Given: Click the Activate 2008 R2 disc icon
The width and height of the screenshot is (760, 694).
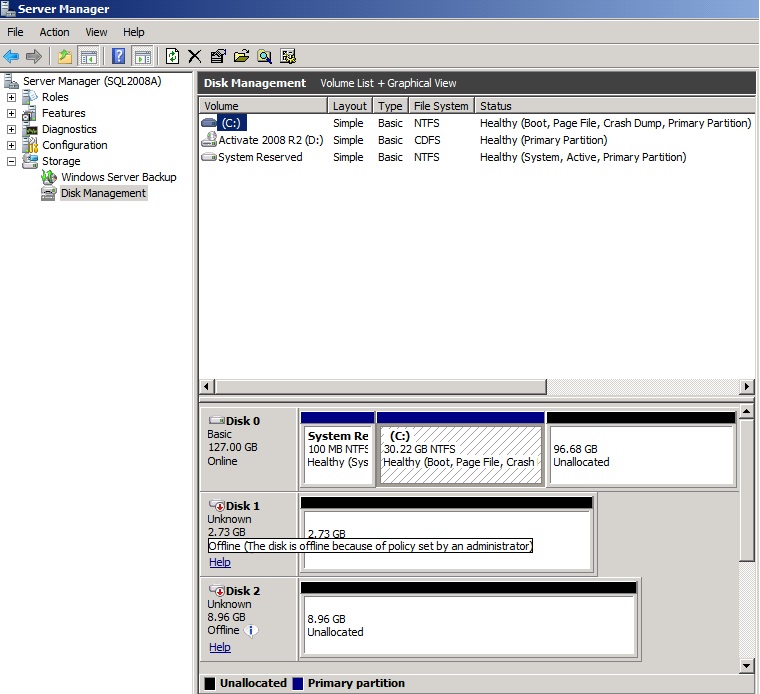Looking at the screenshot, I should [209, 140].
